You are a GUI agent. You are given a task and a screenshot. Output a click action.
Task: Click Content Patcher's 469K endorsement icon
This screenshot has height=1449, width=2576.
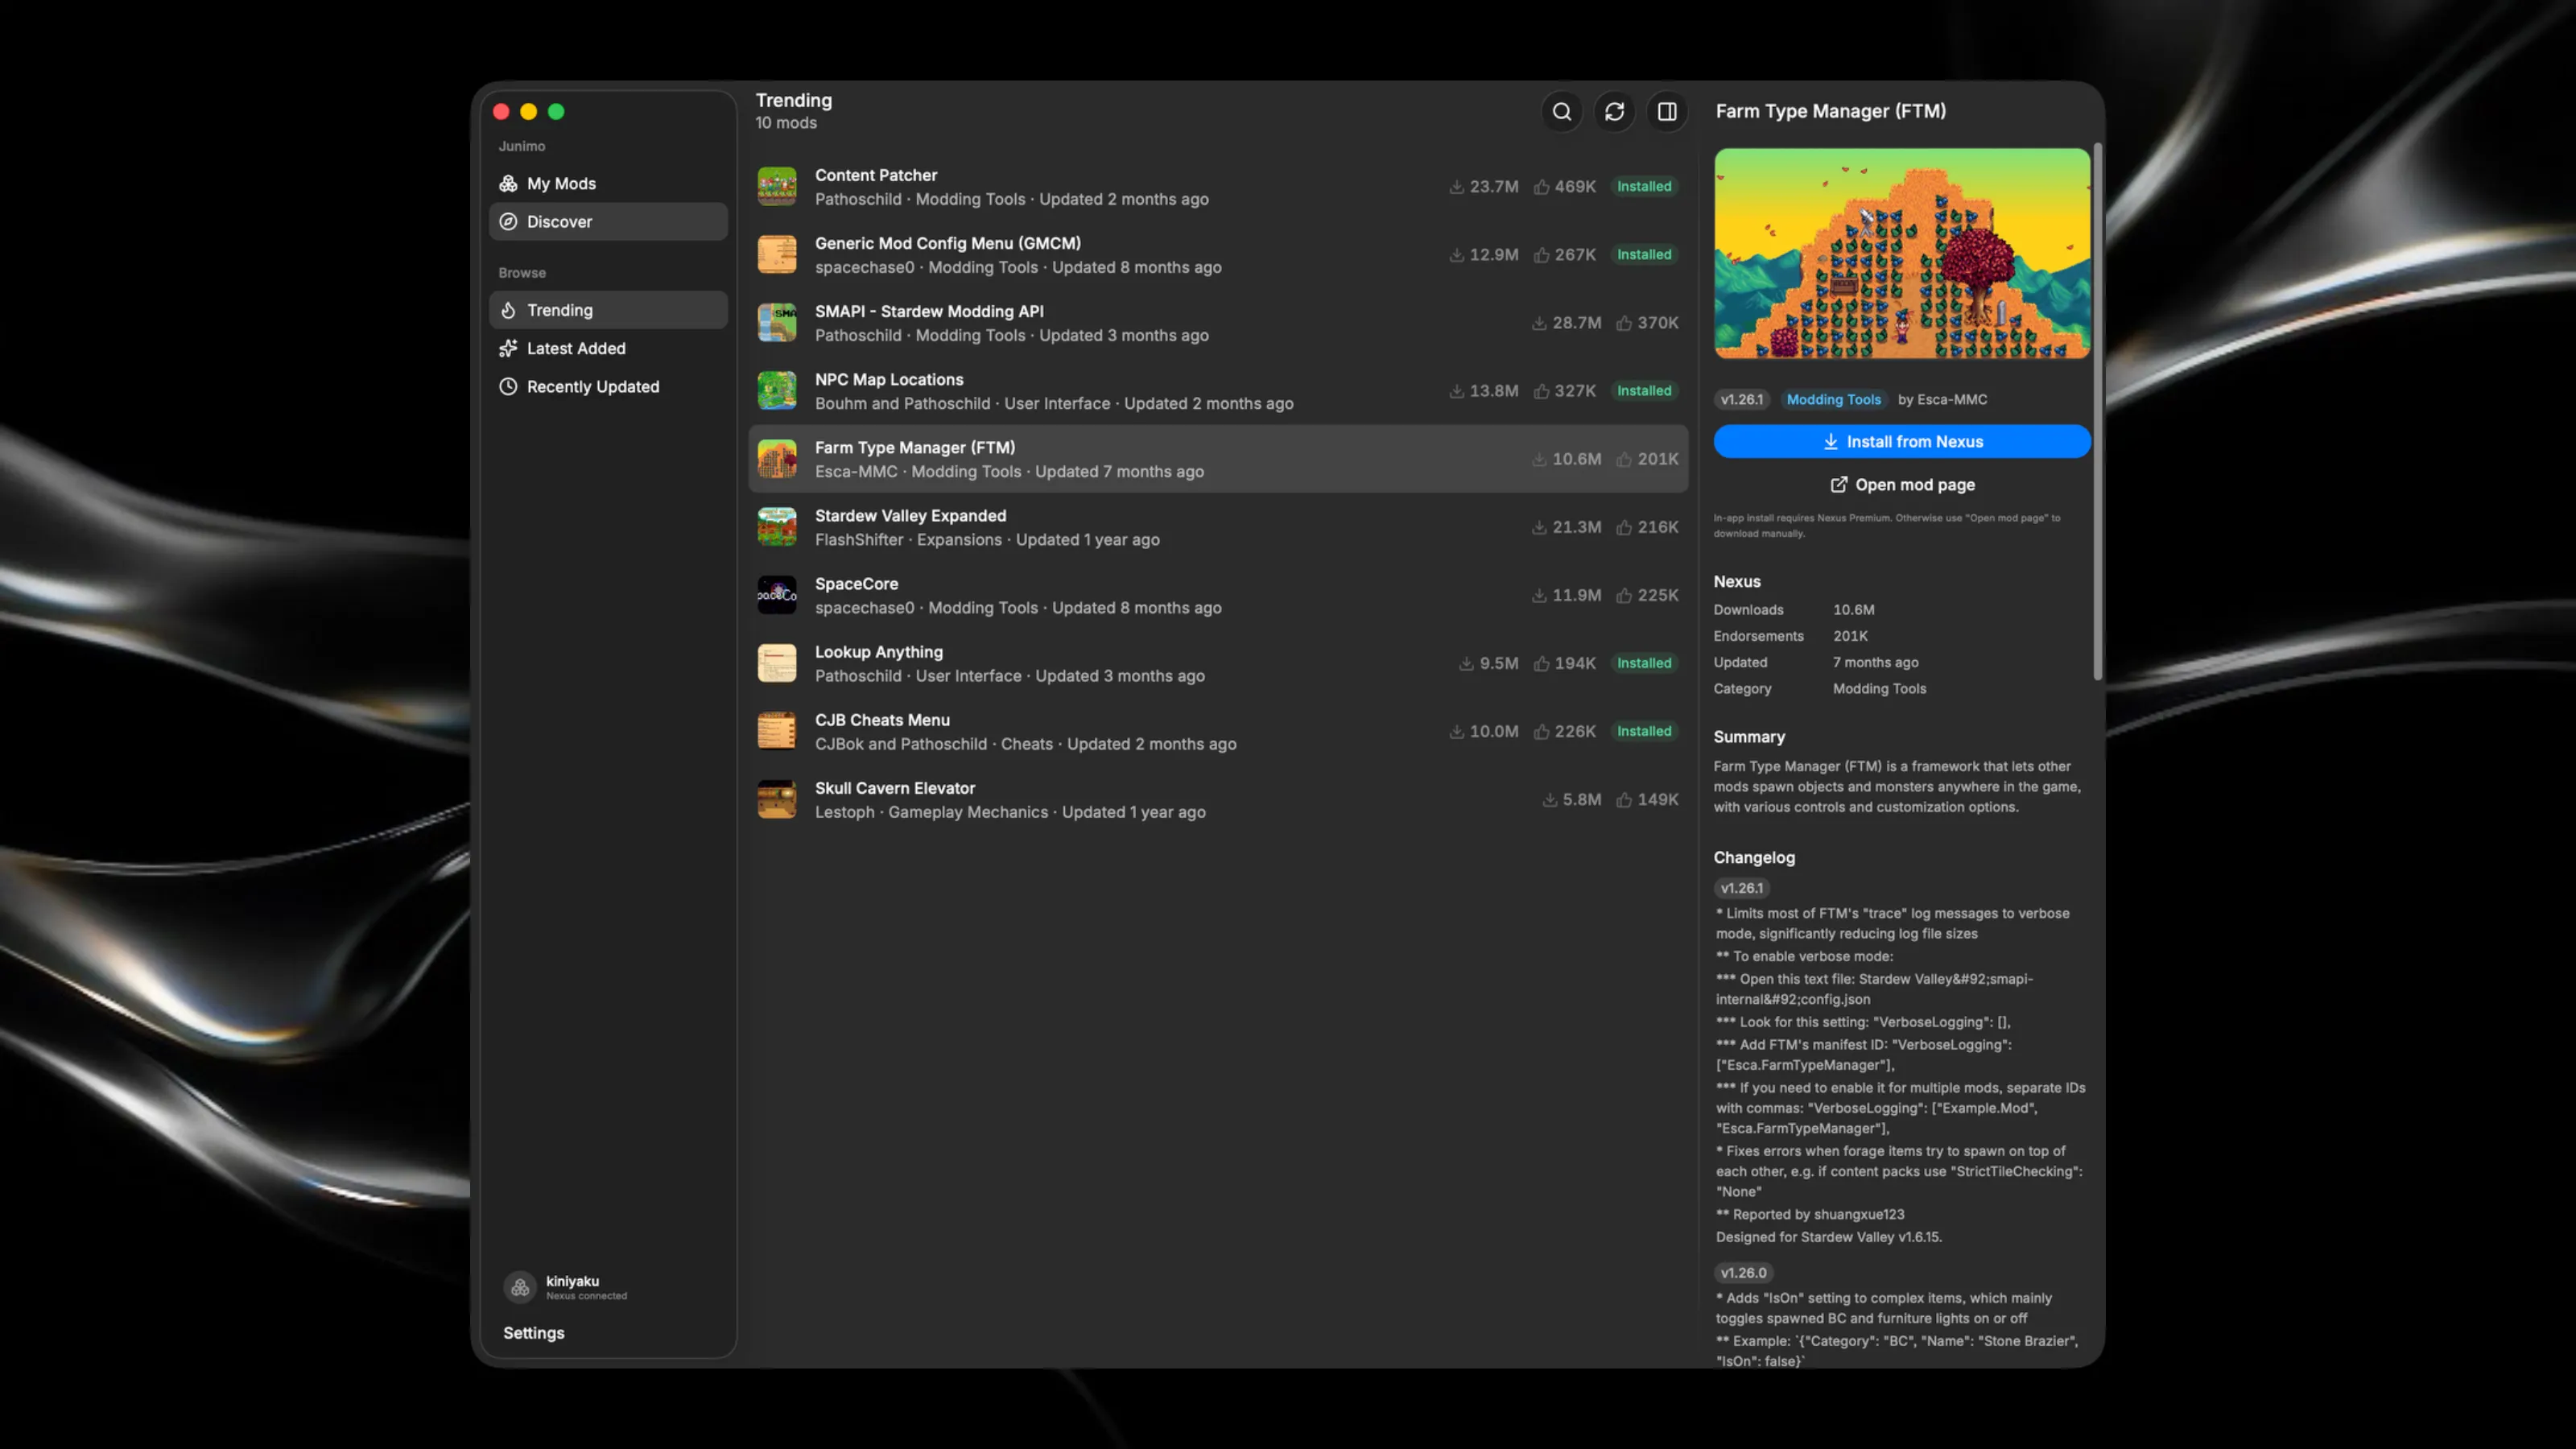[1541, 187]
